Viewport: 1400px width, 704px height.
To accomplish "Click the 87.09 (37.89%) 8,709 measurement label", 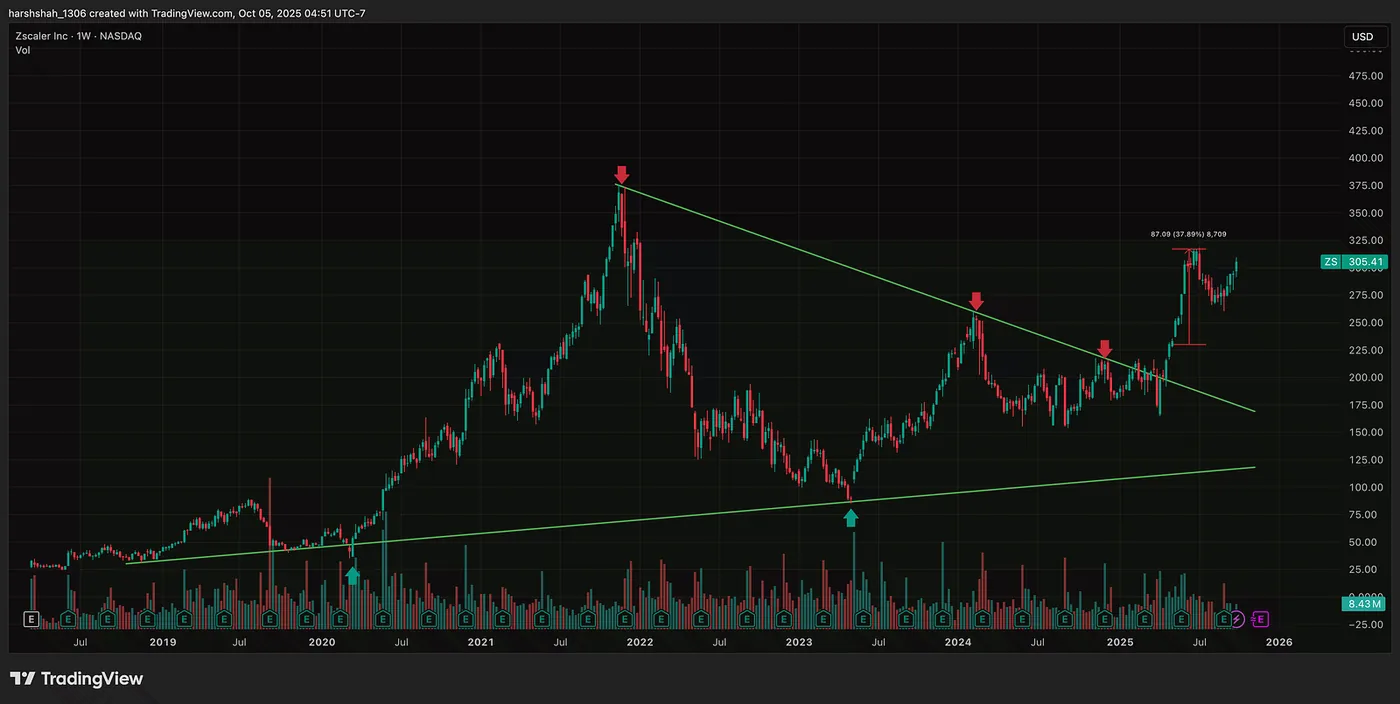I will [1188, 234].
